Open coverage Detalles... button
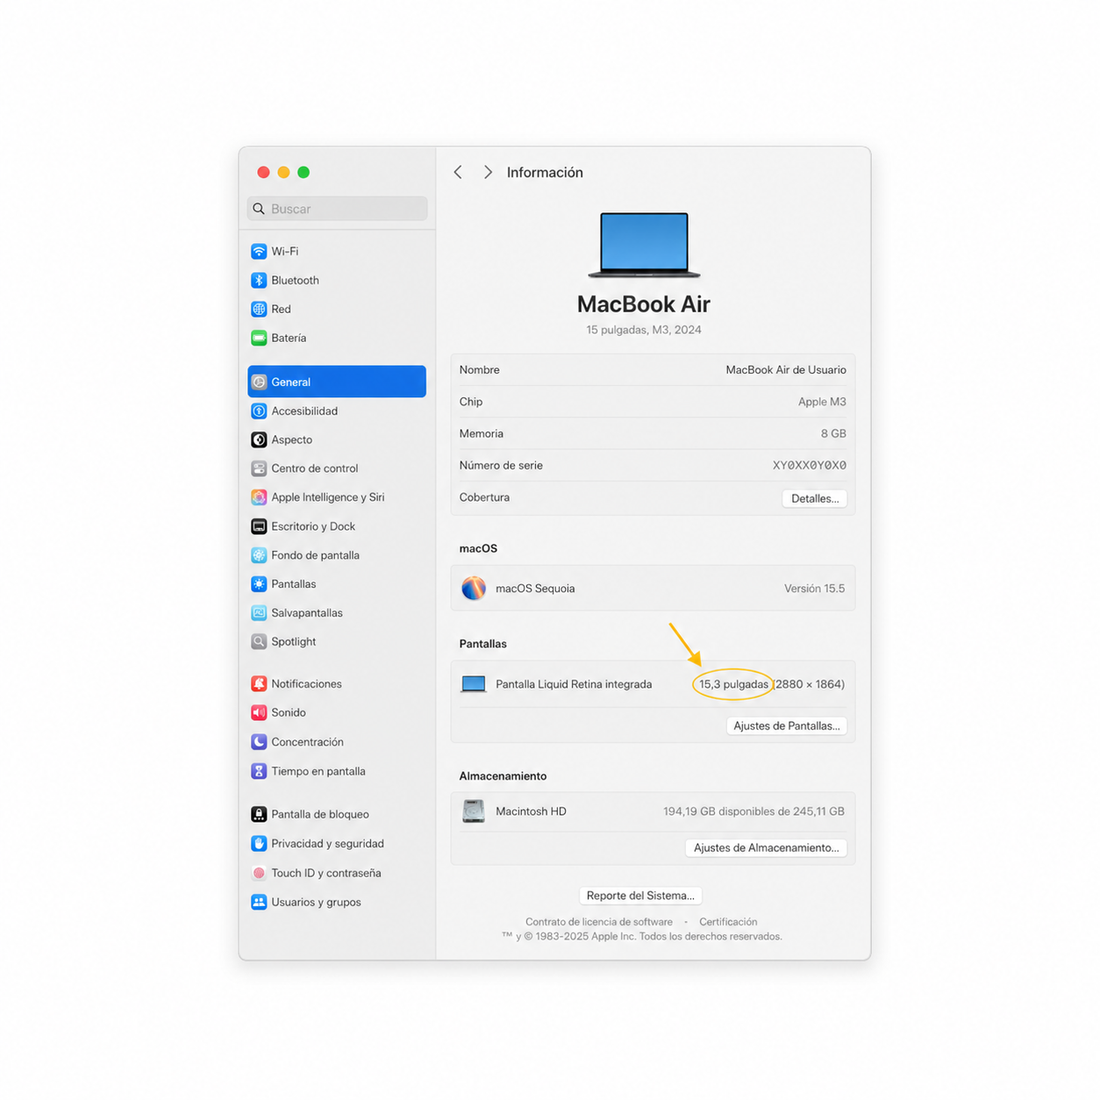The width and height of the screenshot is (1100, 1100). click(x=814, y=499)
